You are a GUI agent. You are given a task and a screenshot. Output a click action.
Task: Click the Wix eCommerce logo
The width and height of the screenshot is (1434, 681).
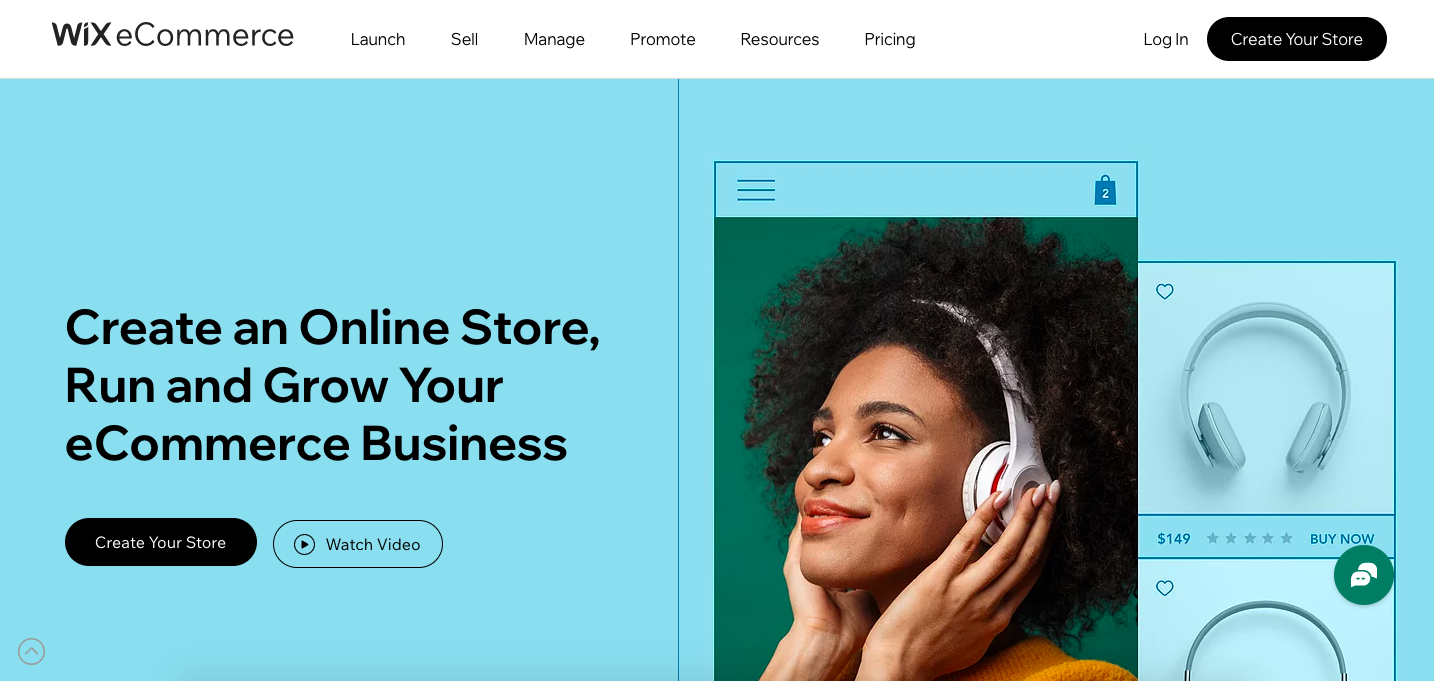pyautogui.click(x=173, y=36)
